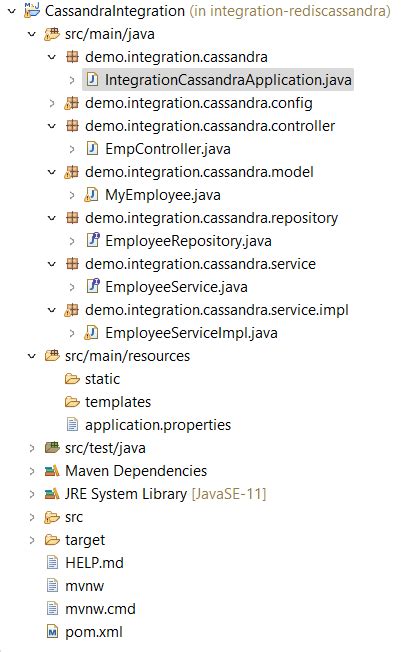Collapse the demo.integration.cassandra.service package
The image size is (410, 652).
(x=52, y=264)
